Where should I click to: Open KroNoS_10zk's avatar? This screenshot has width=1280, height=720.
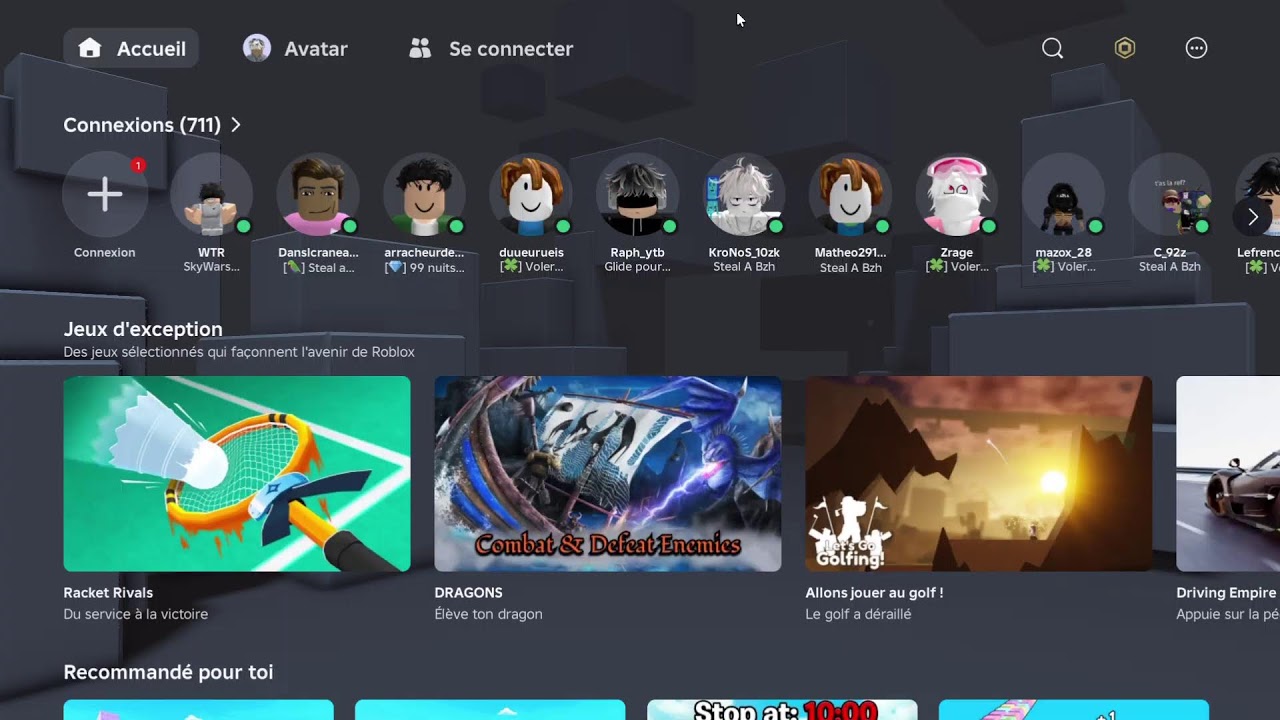744,194
